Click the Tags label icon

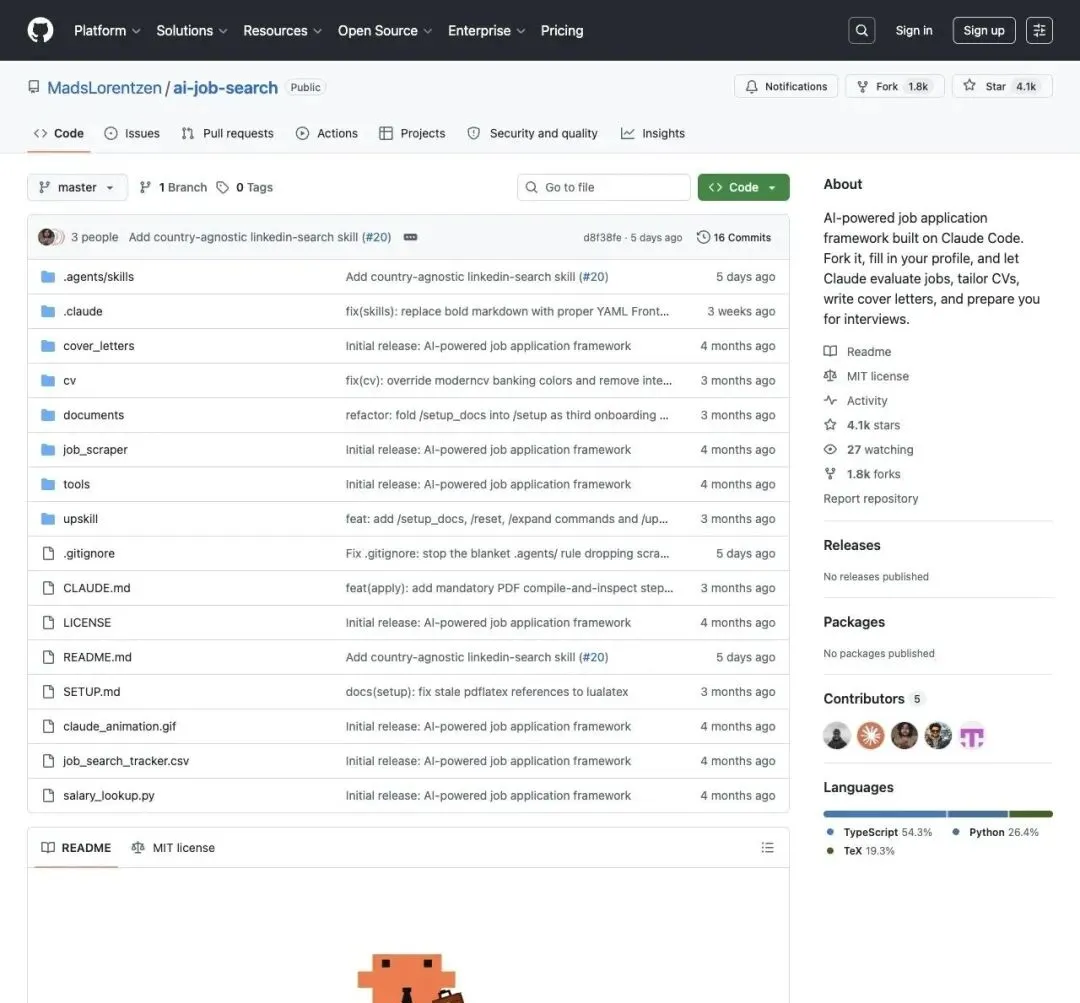point(222,187)
